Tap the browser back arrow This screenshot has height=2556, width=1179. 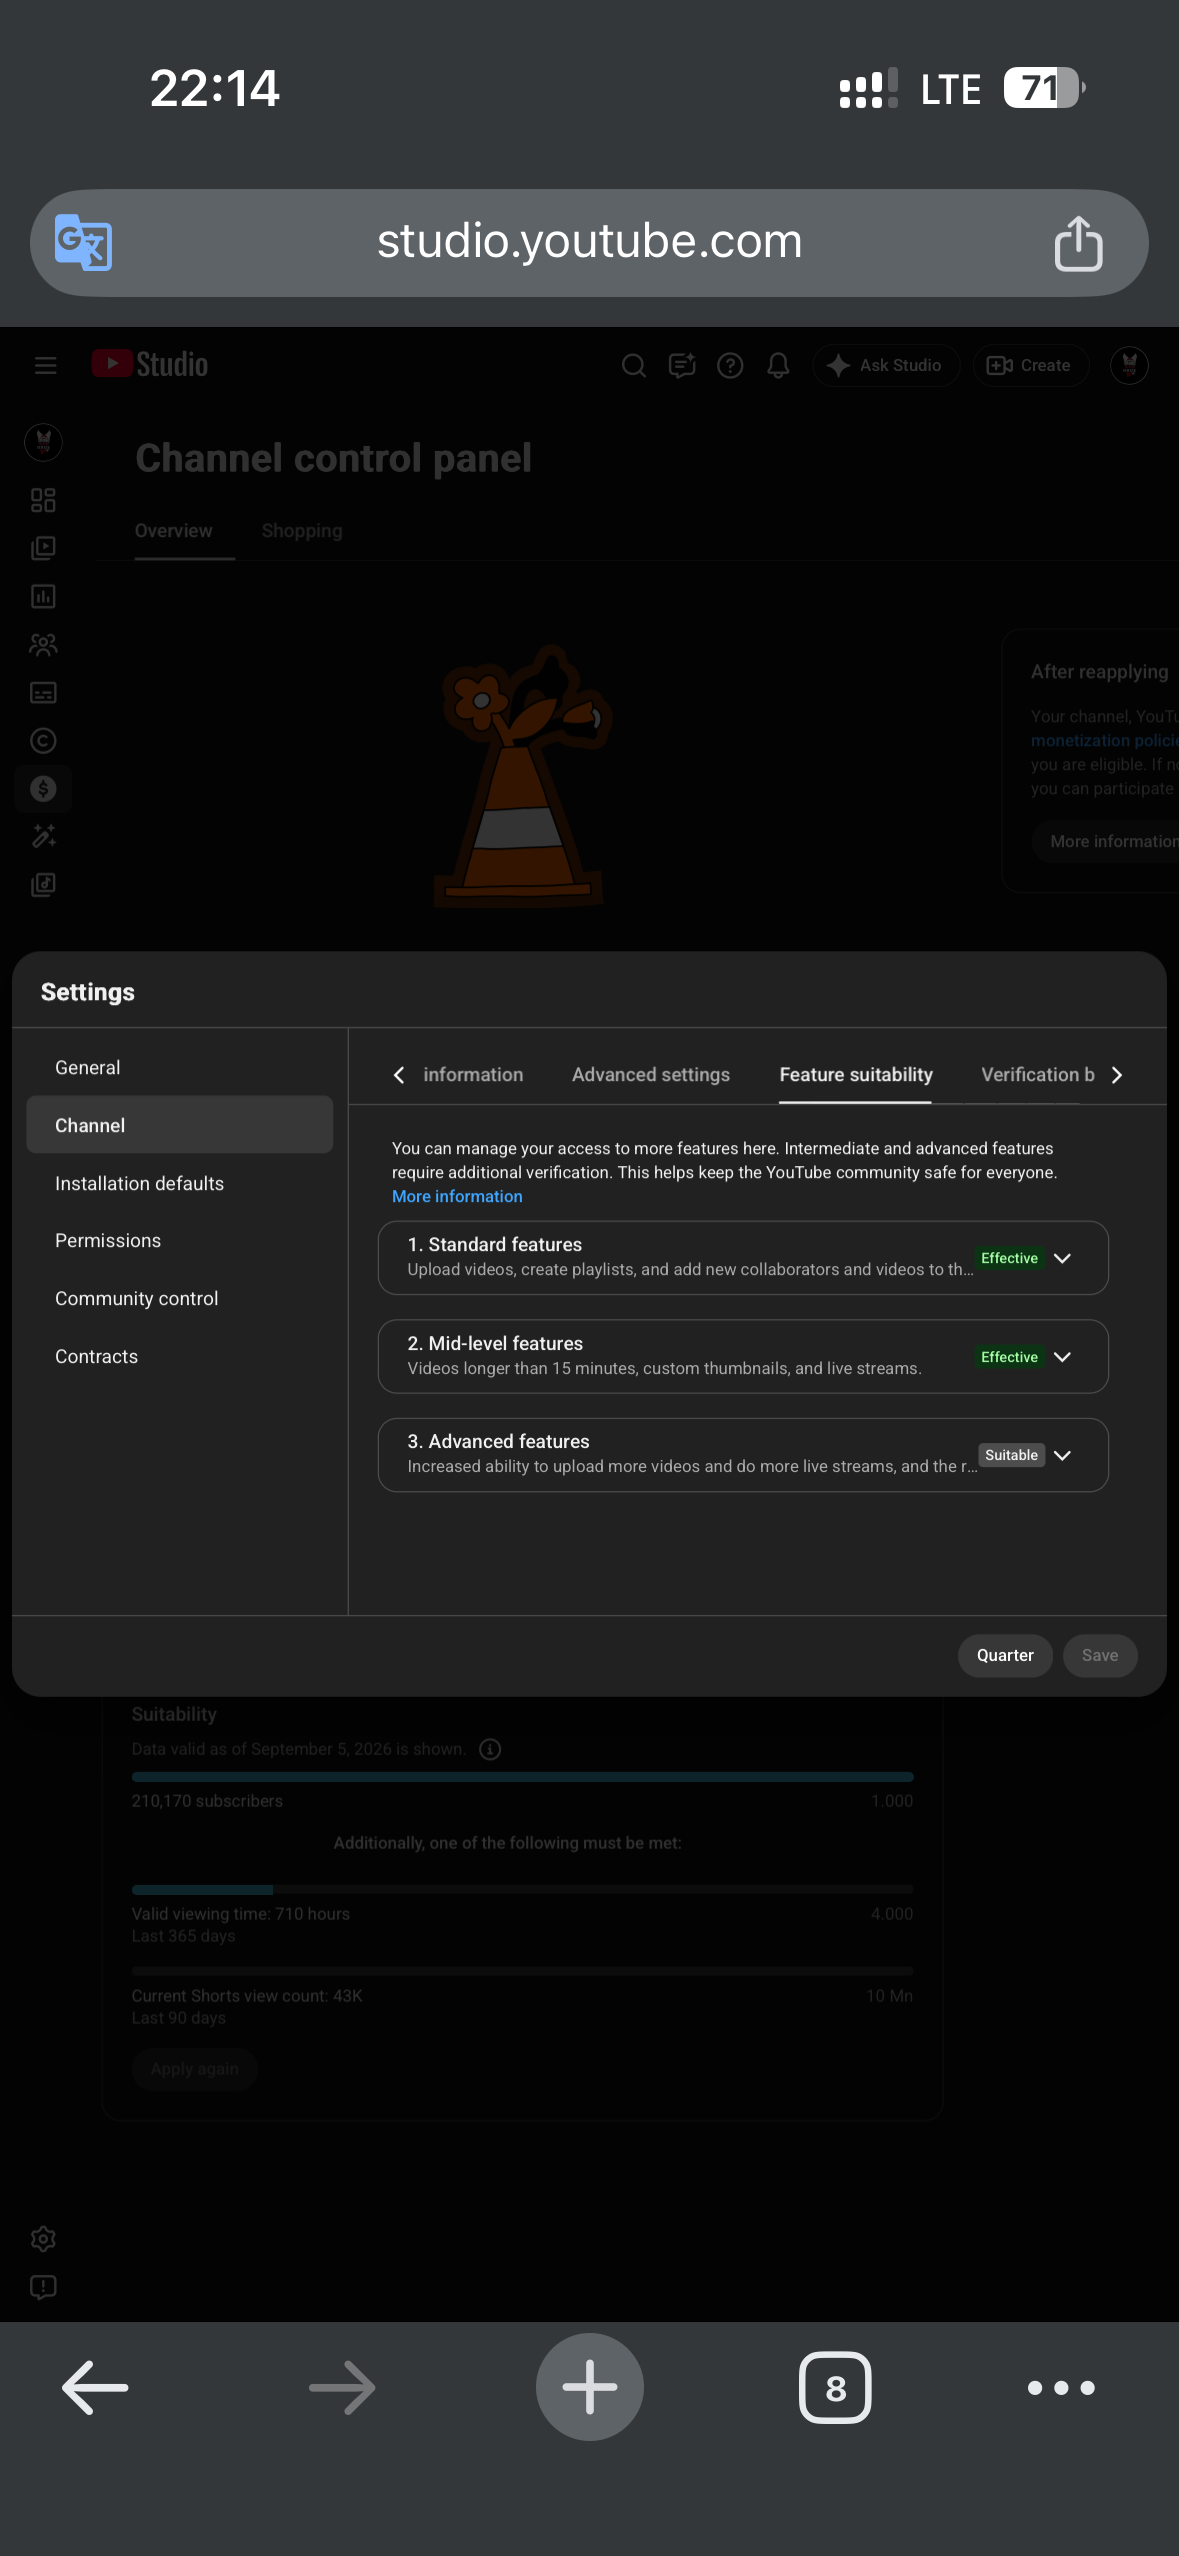click(95, 2388)
